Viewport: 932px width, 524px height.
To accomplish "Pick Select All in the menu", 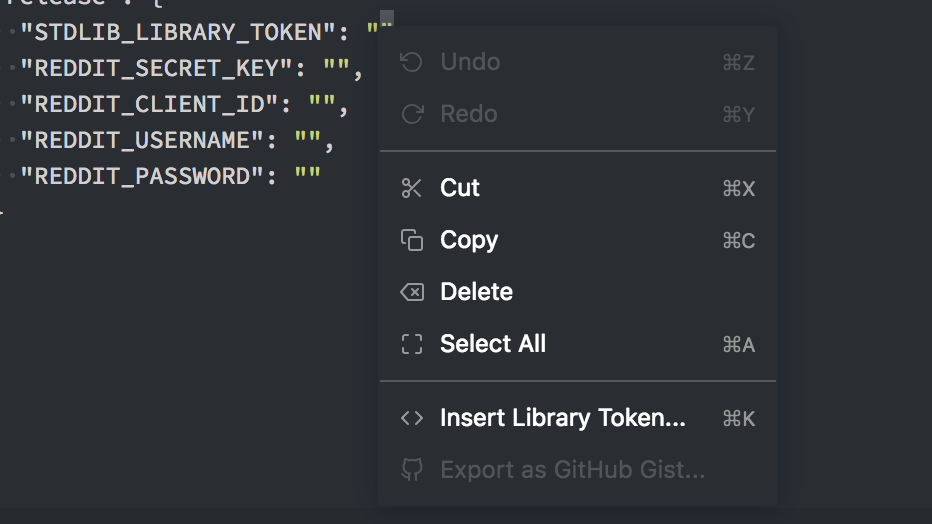I will tap(493, 344).
